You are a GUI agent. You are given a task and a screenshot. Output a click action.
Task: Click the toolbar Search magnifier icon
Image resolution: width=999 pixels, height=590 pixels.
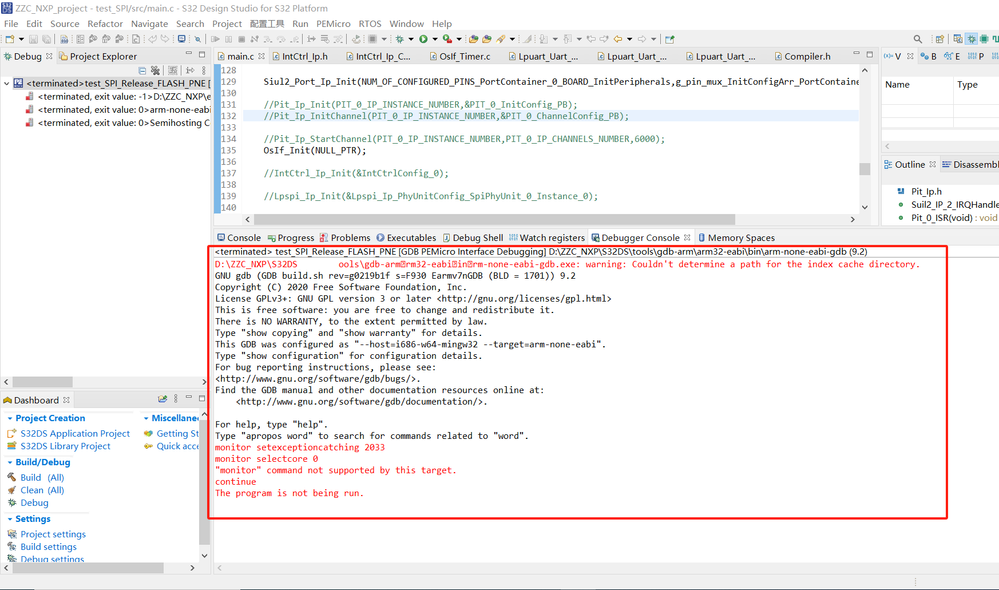pyautogui.click(x=917, y=39)
